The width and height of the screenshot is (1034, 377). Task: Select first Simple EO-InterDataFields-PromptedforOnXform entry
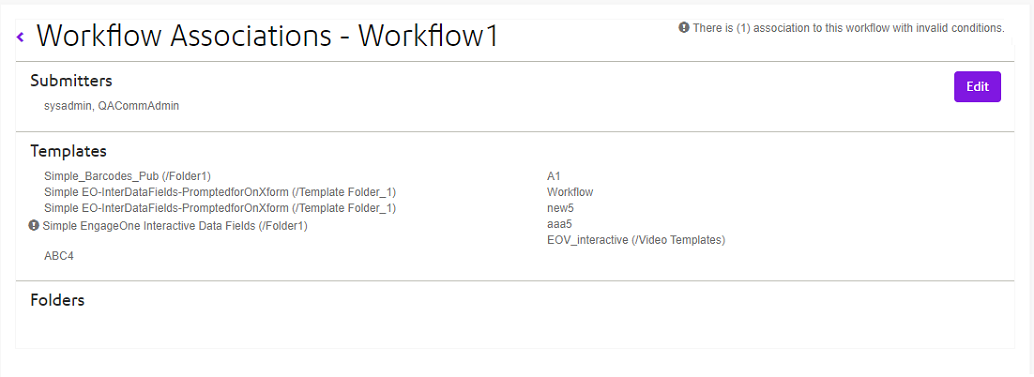[220, 192]
